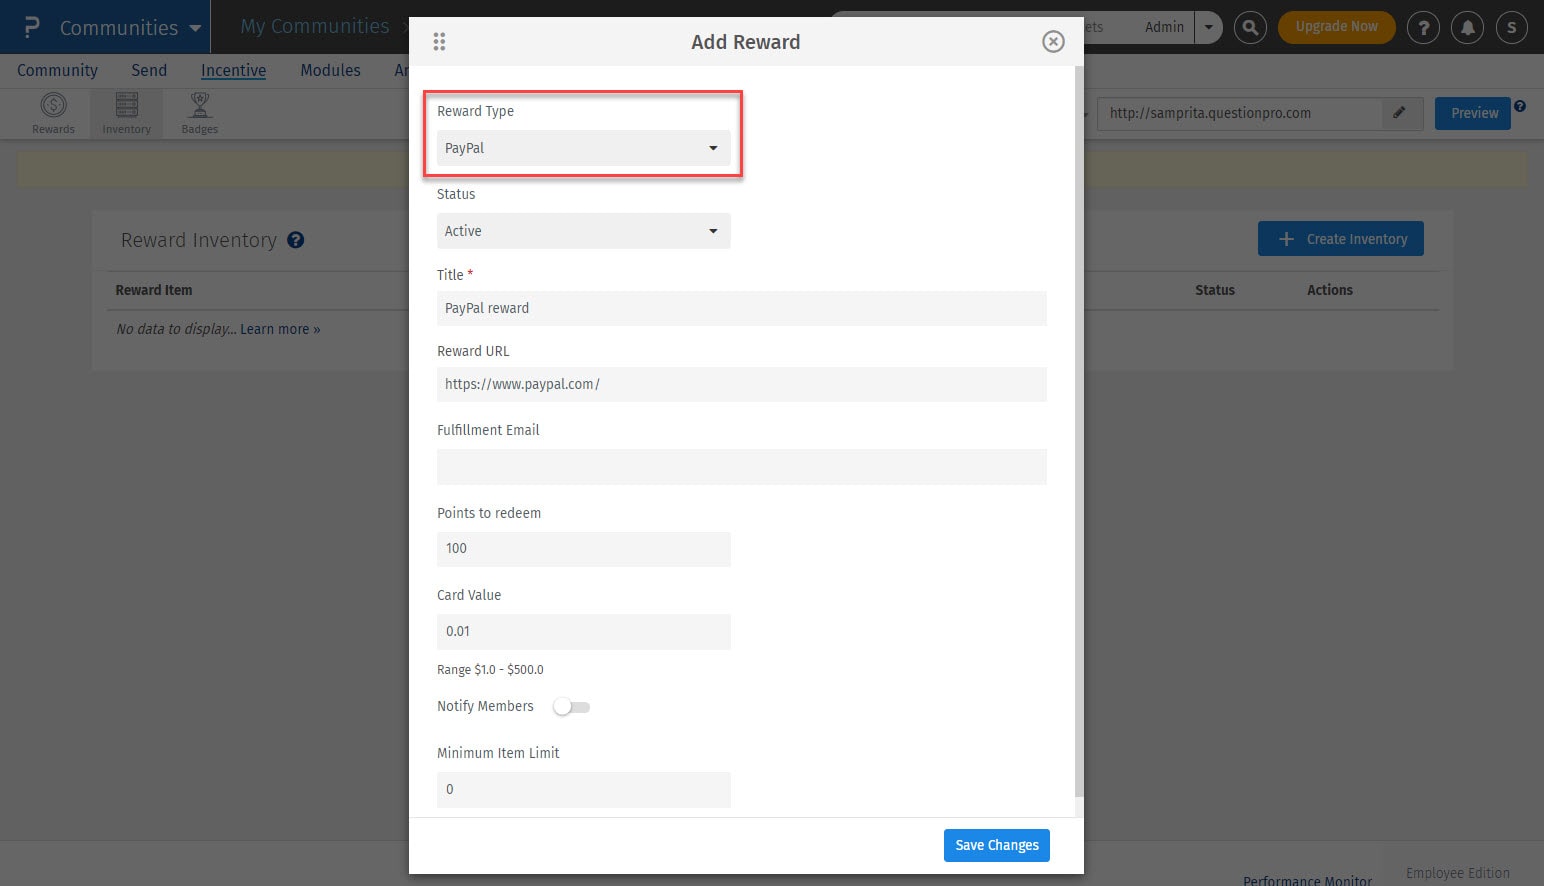Click the help icon beside Reward Inventory
Viewport: 1544px width, 886px height.
[295, 239]
